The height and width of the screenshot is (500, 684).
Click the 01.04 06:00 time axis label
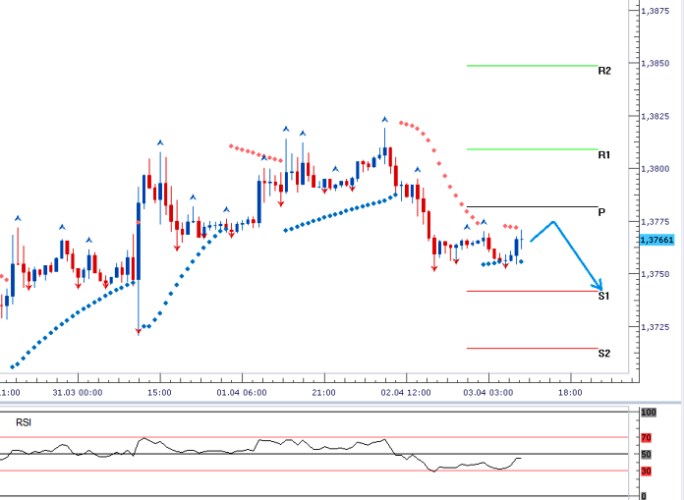(242, 393)
